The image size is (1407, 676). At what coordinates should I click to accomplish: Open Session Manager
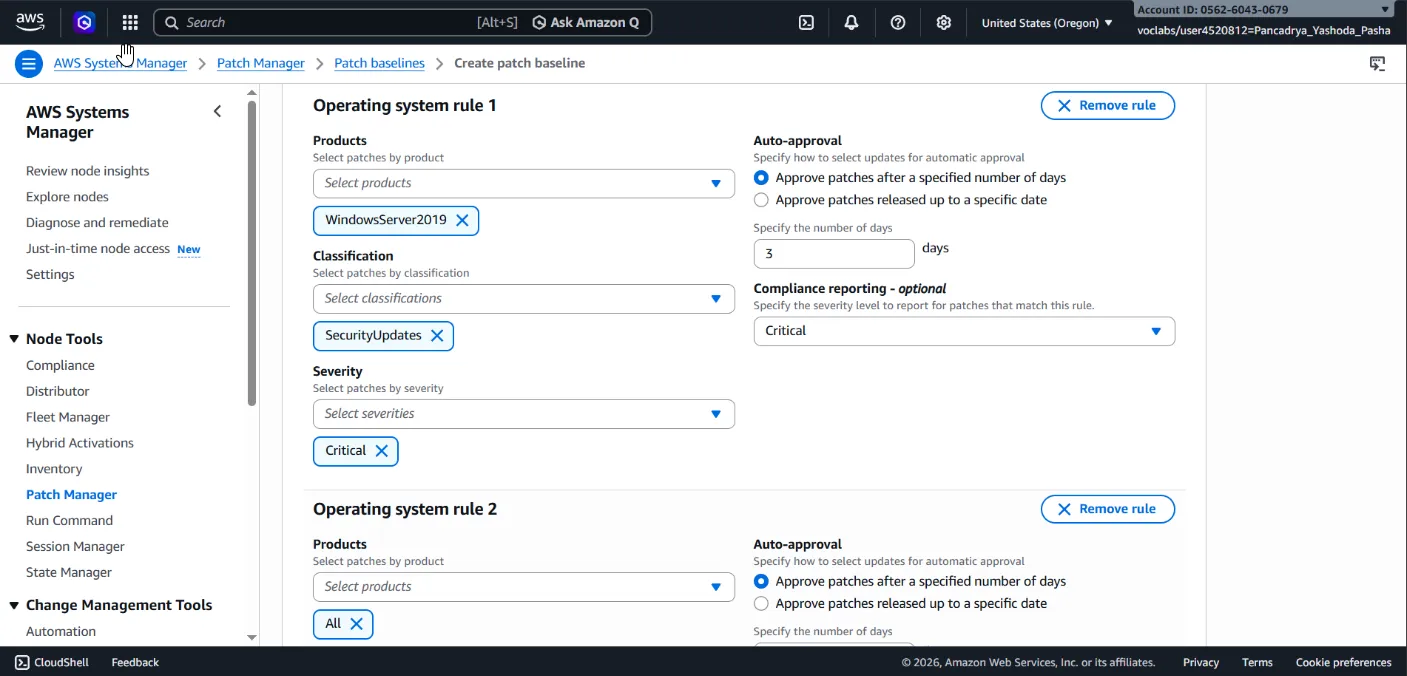[75, 547]
